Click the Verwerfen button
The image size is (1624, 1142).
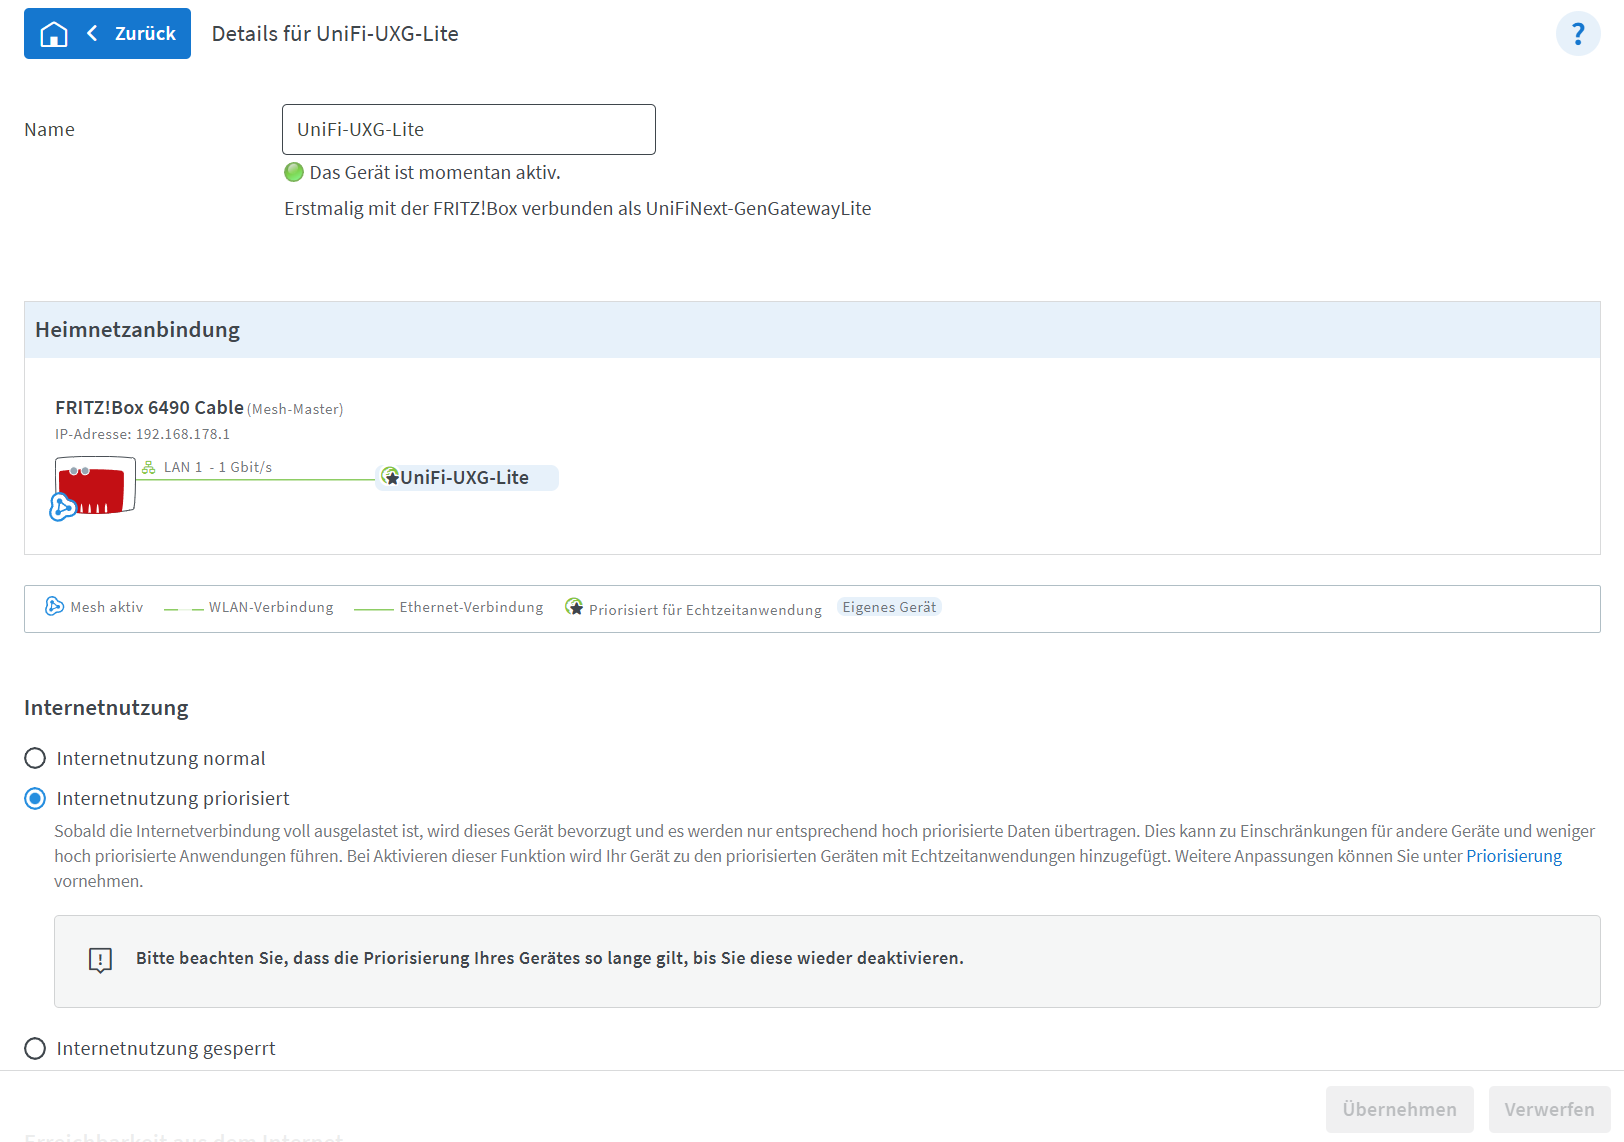[1549, 1109]
